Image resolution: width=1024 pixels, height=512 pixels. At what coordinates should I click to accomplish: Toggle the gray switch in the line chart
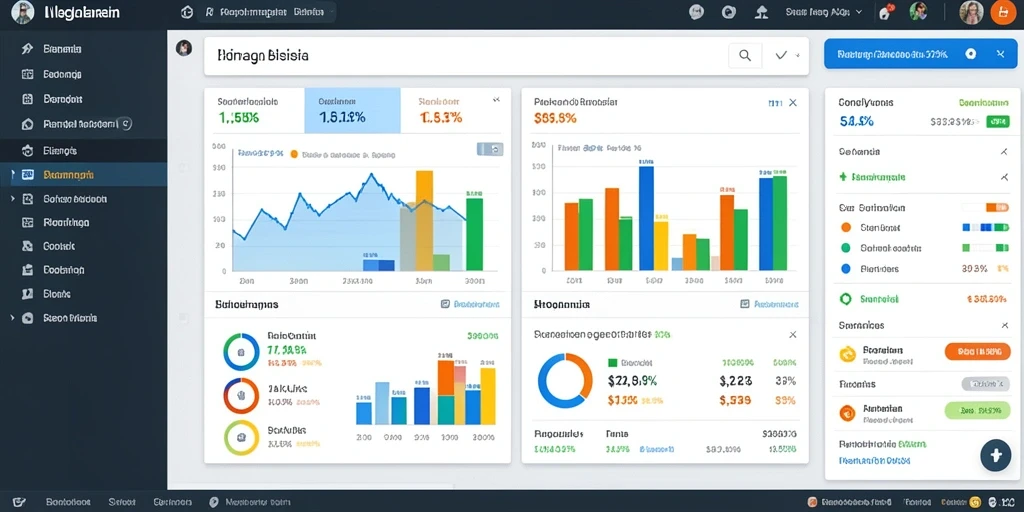point(490,149)
